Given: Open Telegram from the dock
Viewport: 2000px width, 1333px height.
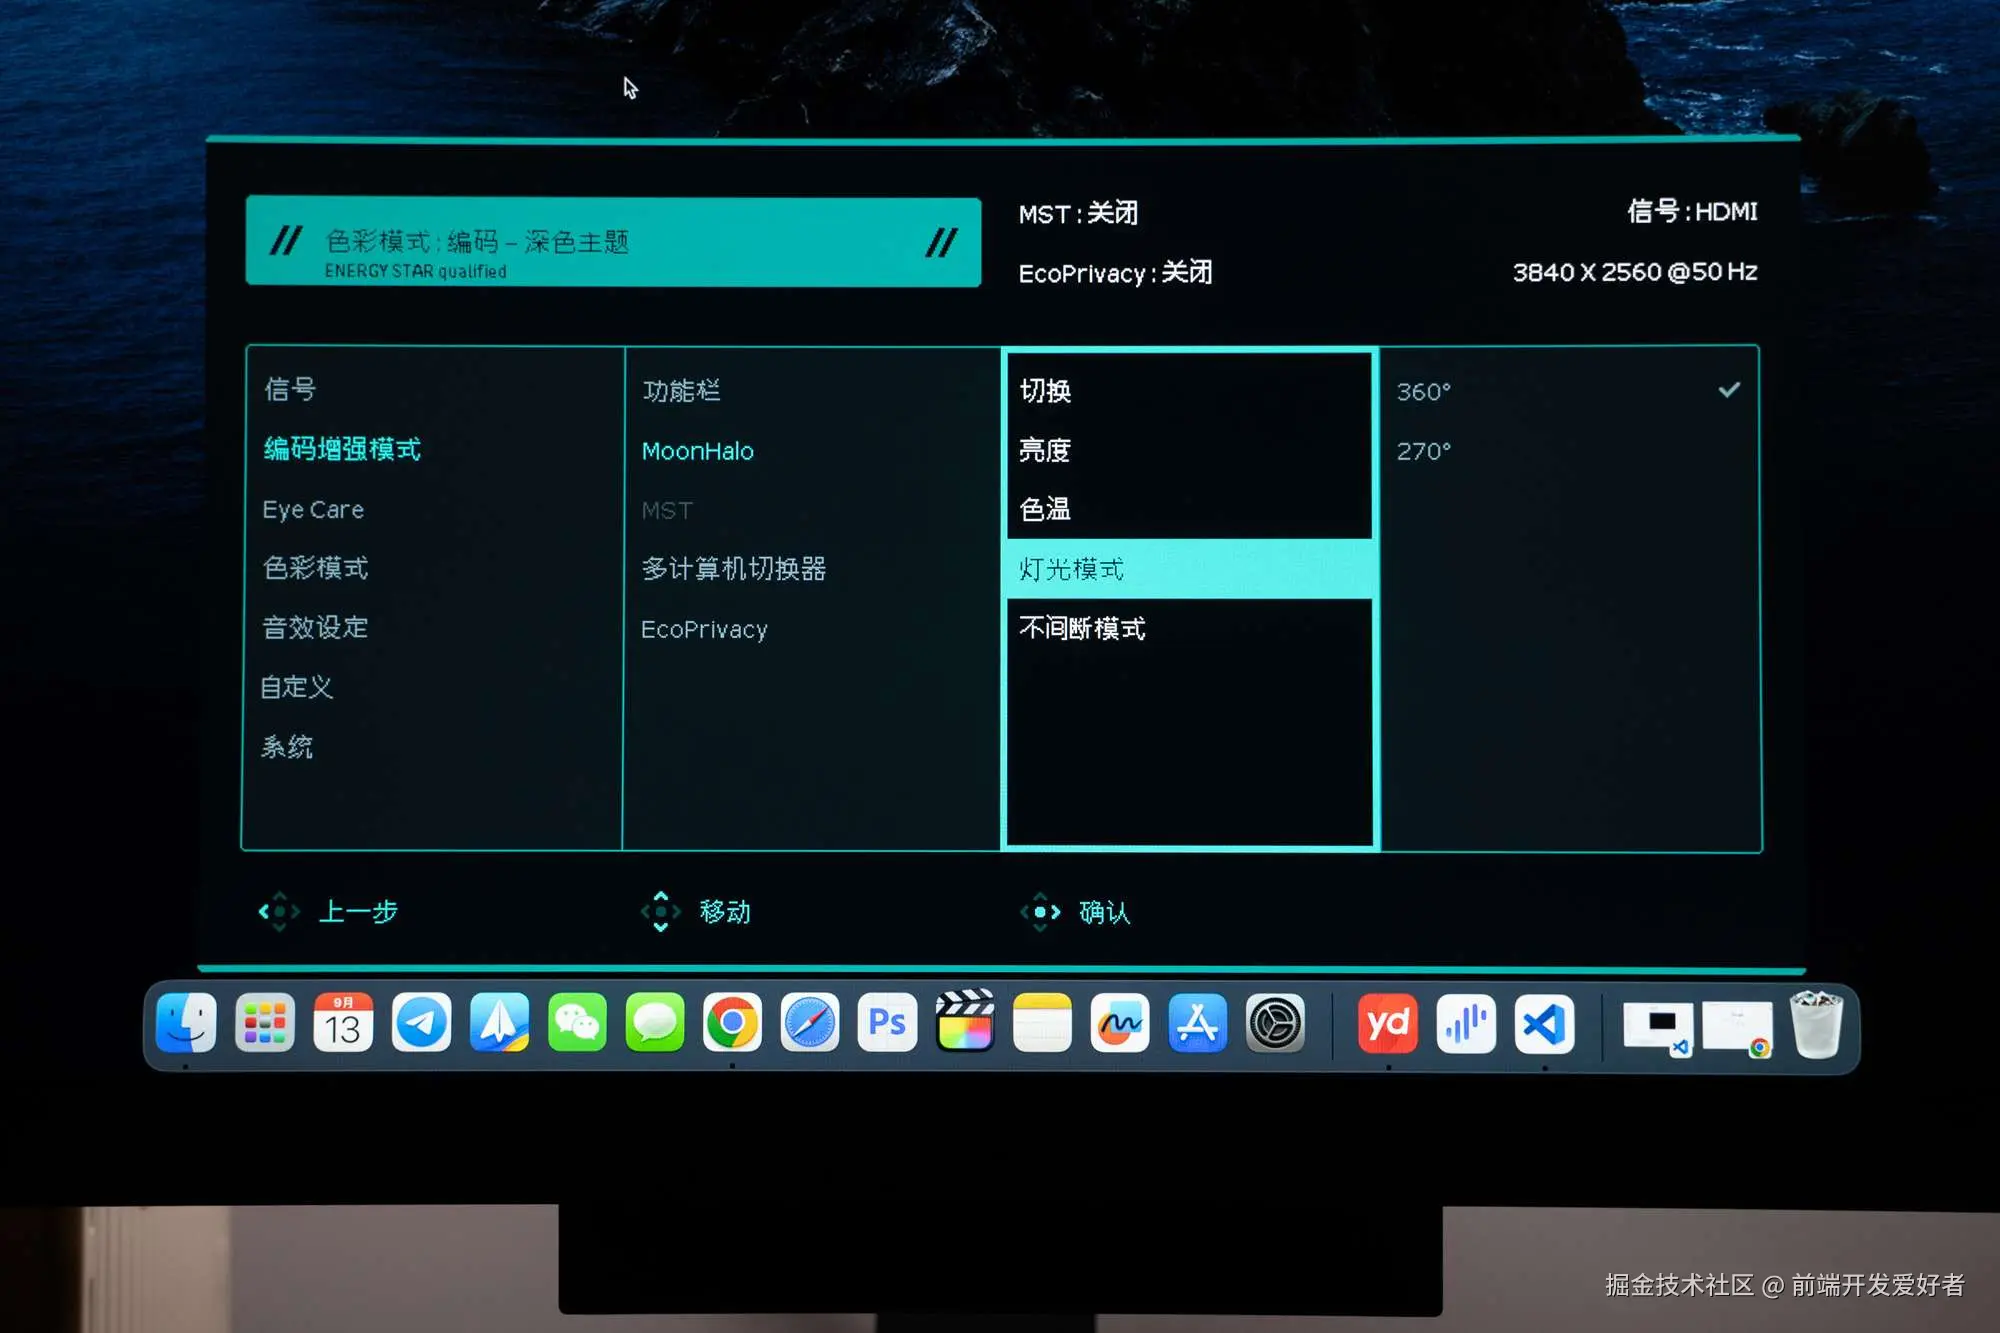Looking at the screenshot, I should [421, 1023].
